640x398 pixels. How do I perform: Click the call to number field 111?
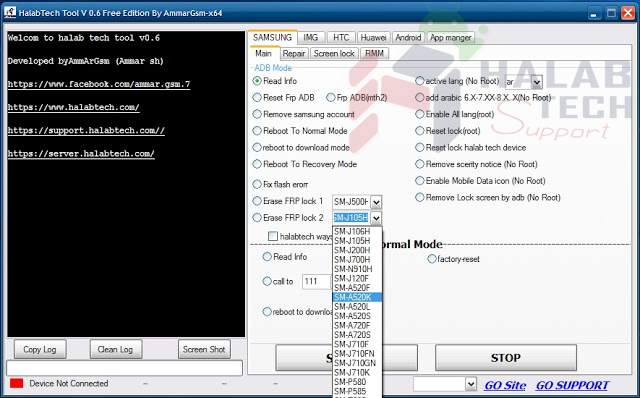click(316, 282)
